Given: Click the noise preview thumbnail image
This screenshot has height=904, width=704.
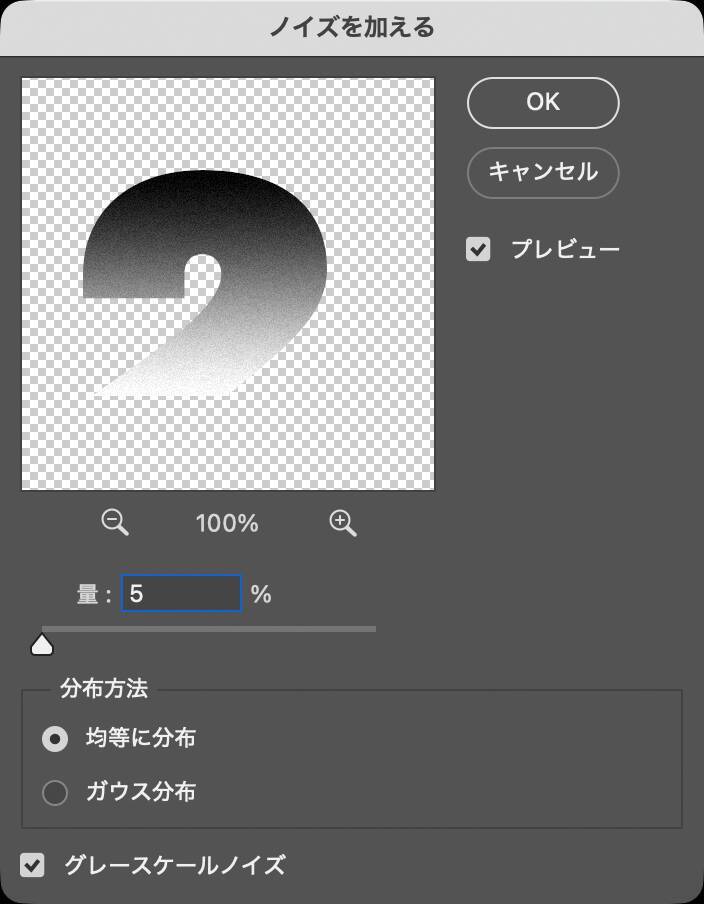Looking at the screenshot, I should [228, 284].
